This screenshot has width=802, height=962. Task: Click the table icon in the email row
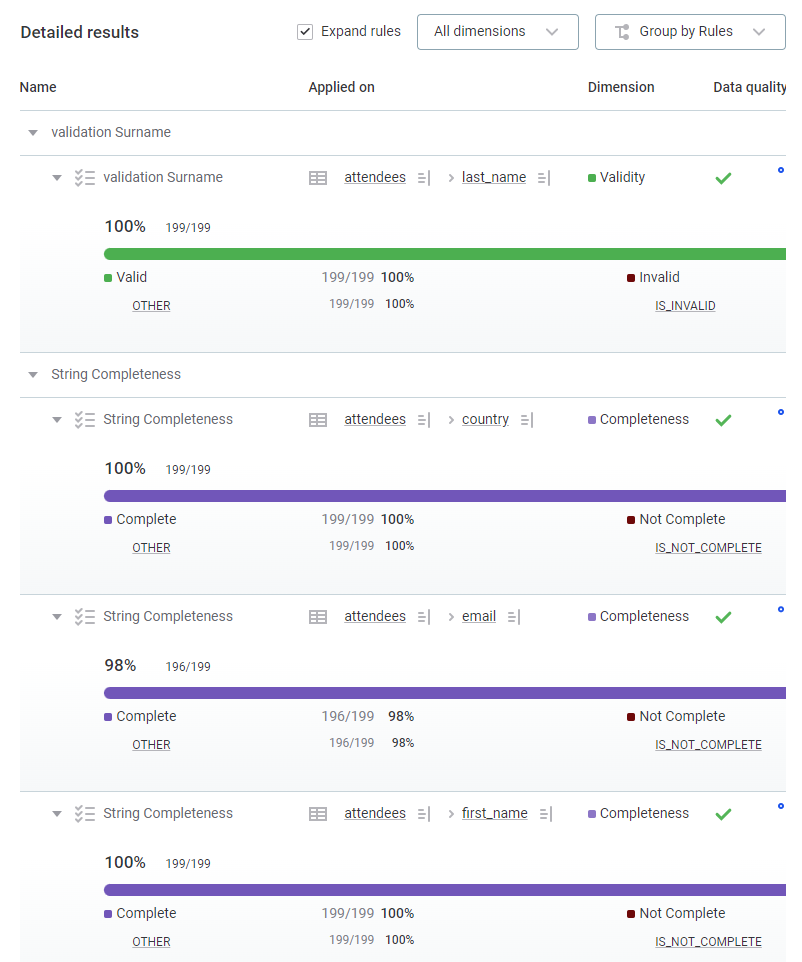click(x=318, y=617)
